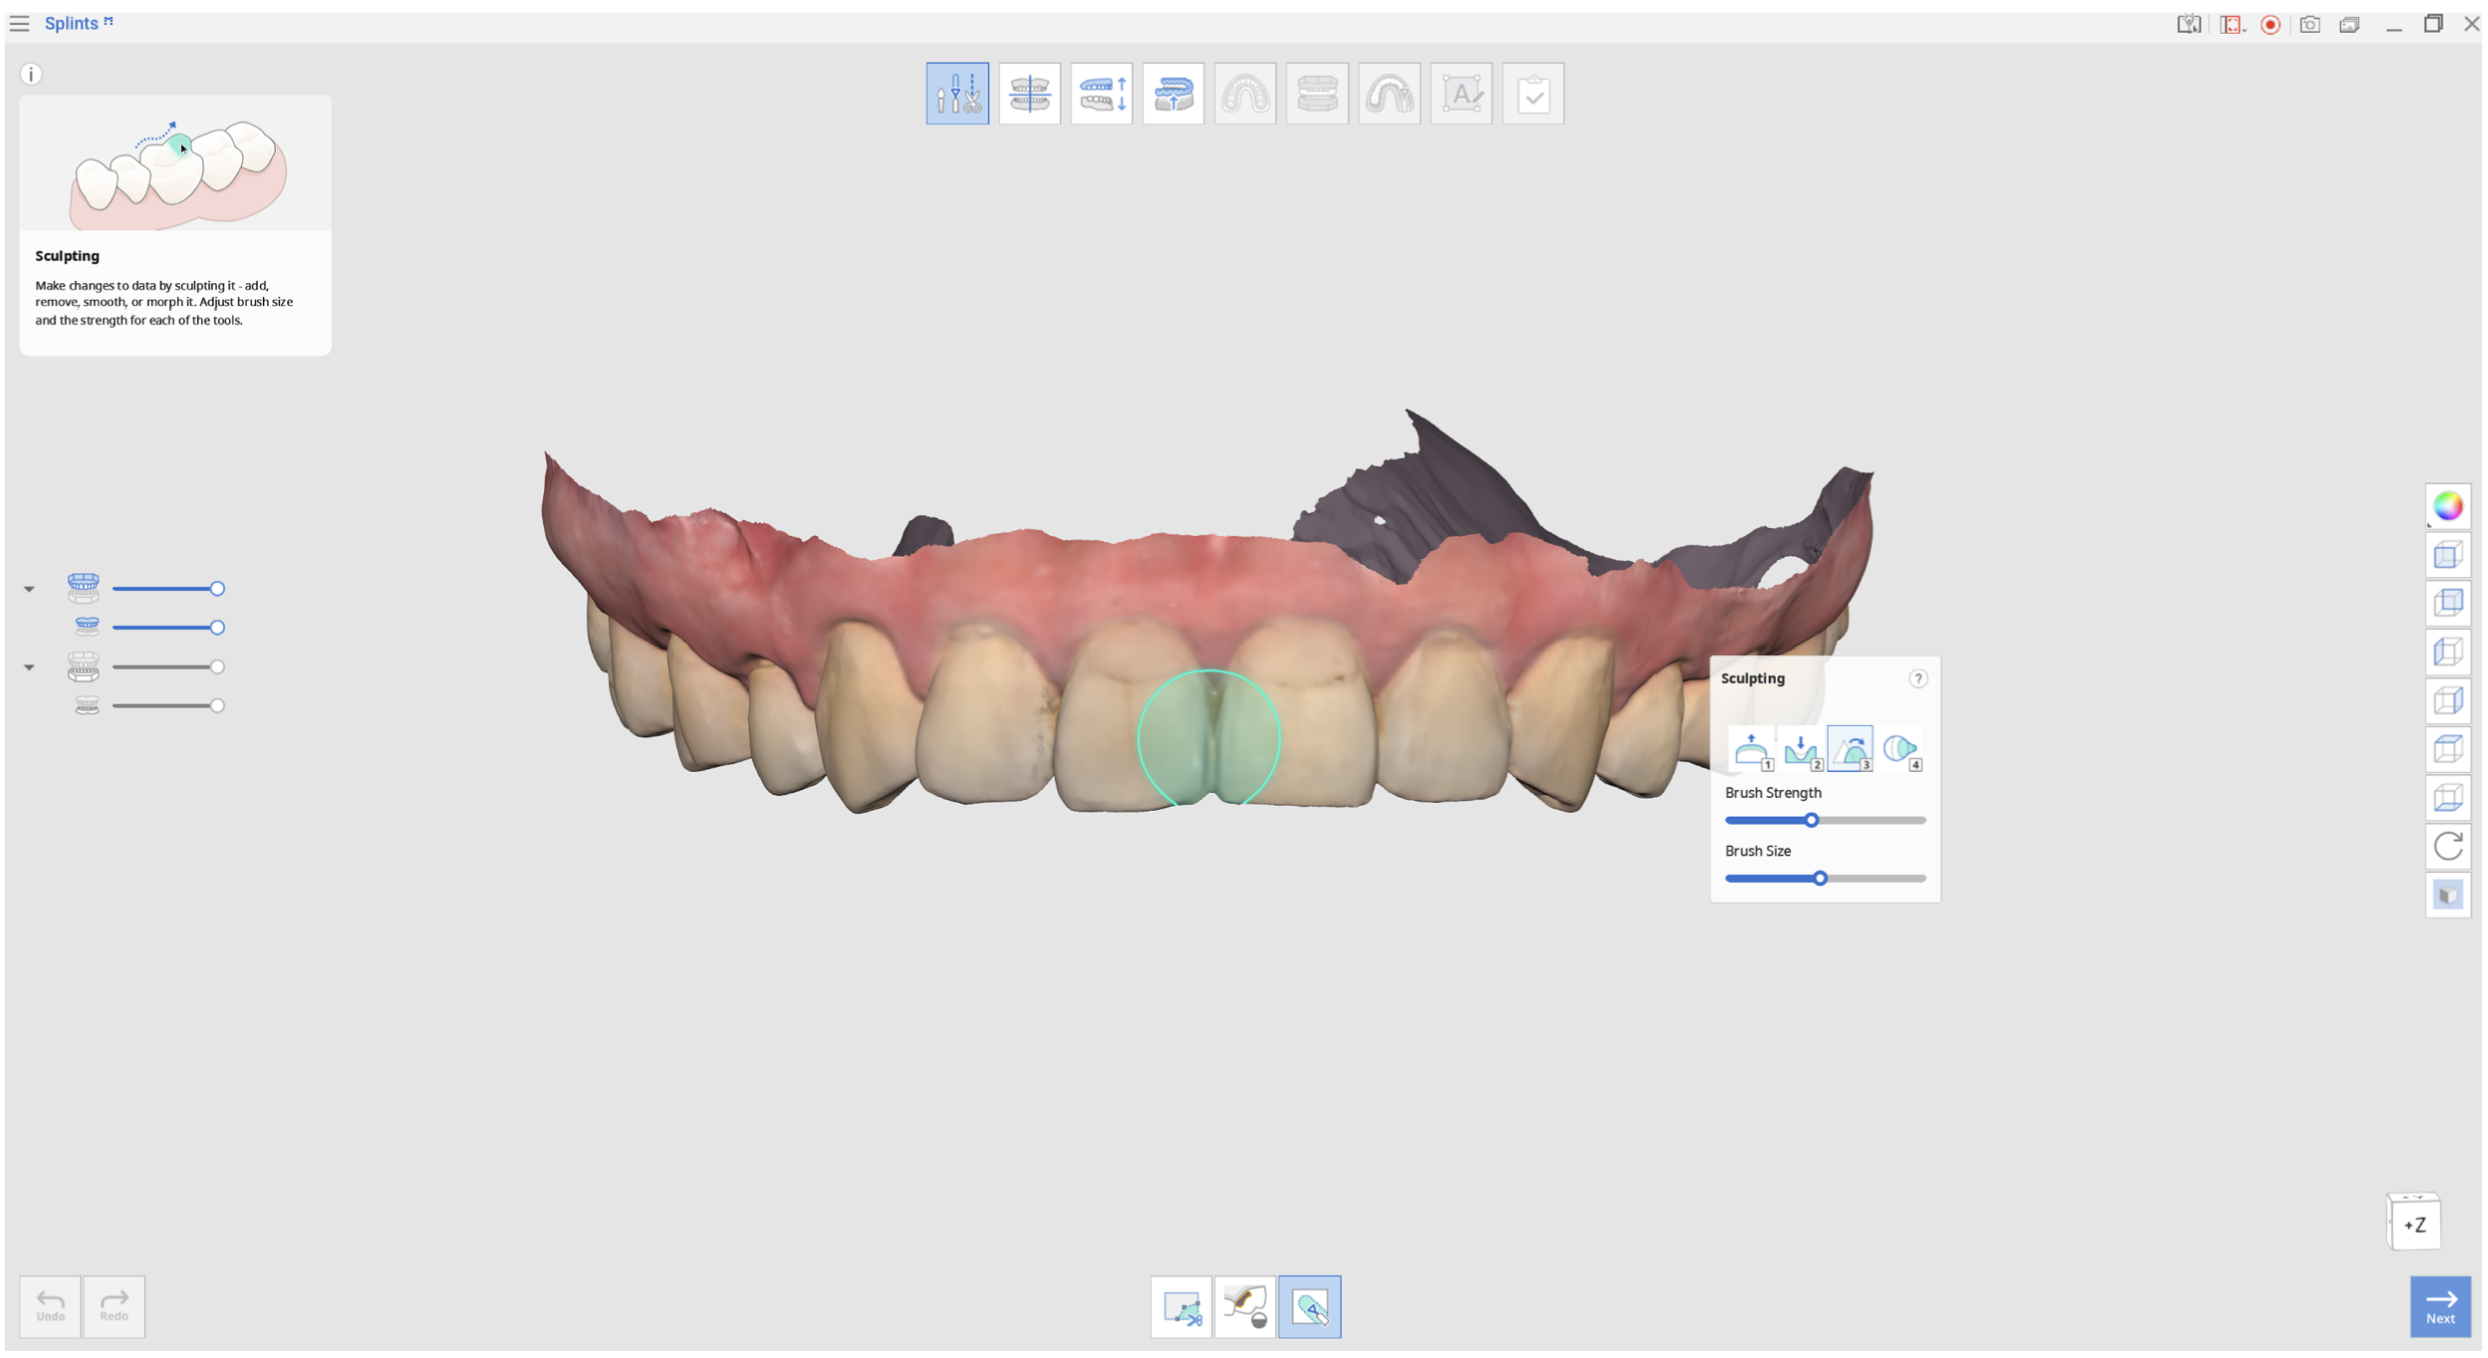Switch to bottom cube view
The width and height of the screenshot is (2488, 1358).
[x=2447, y=797]
